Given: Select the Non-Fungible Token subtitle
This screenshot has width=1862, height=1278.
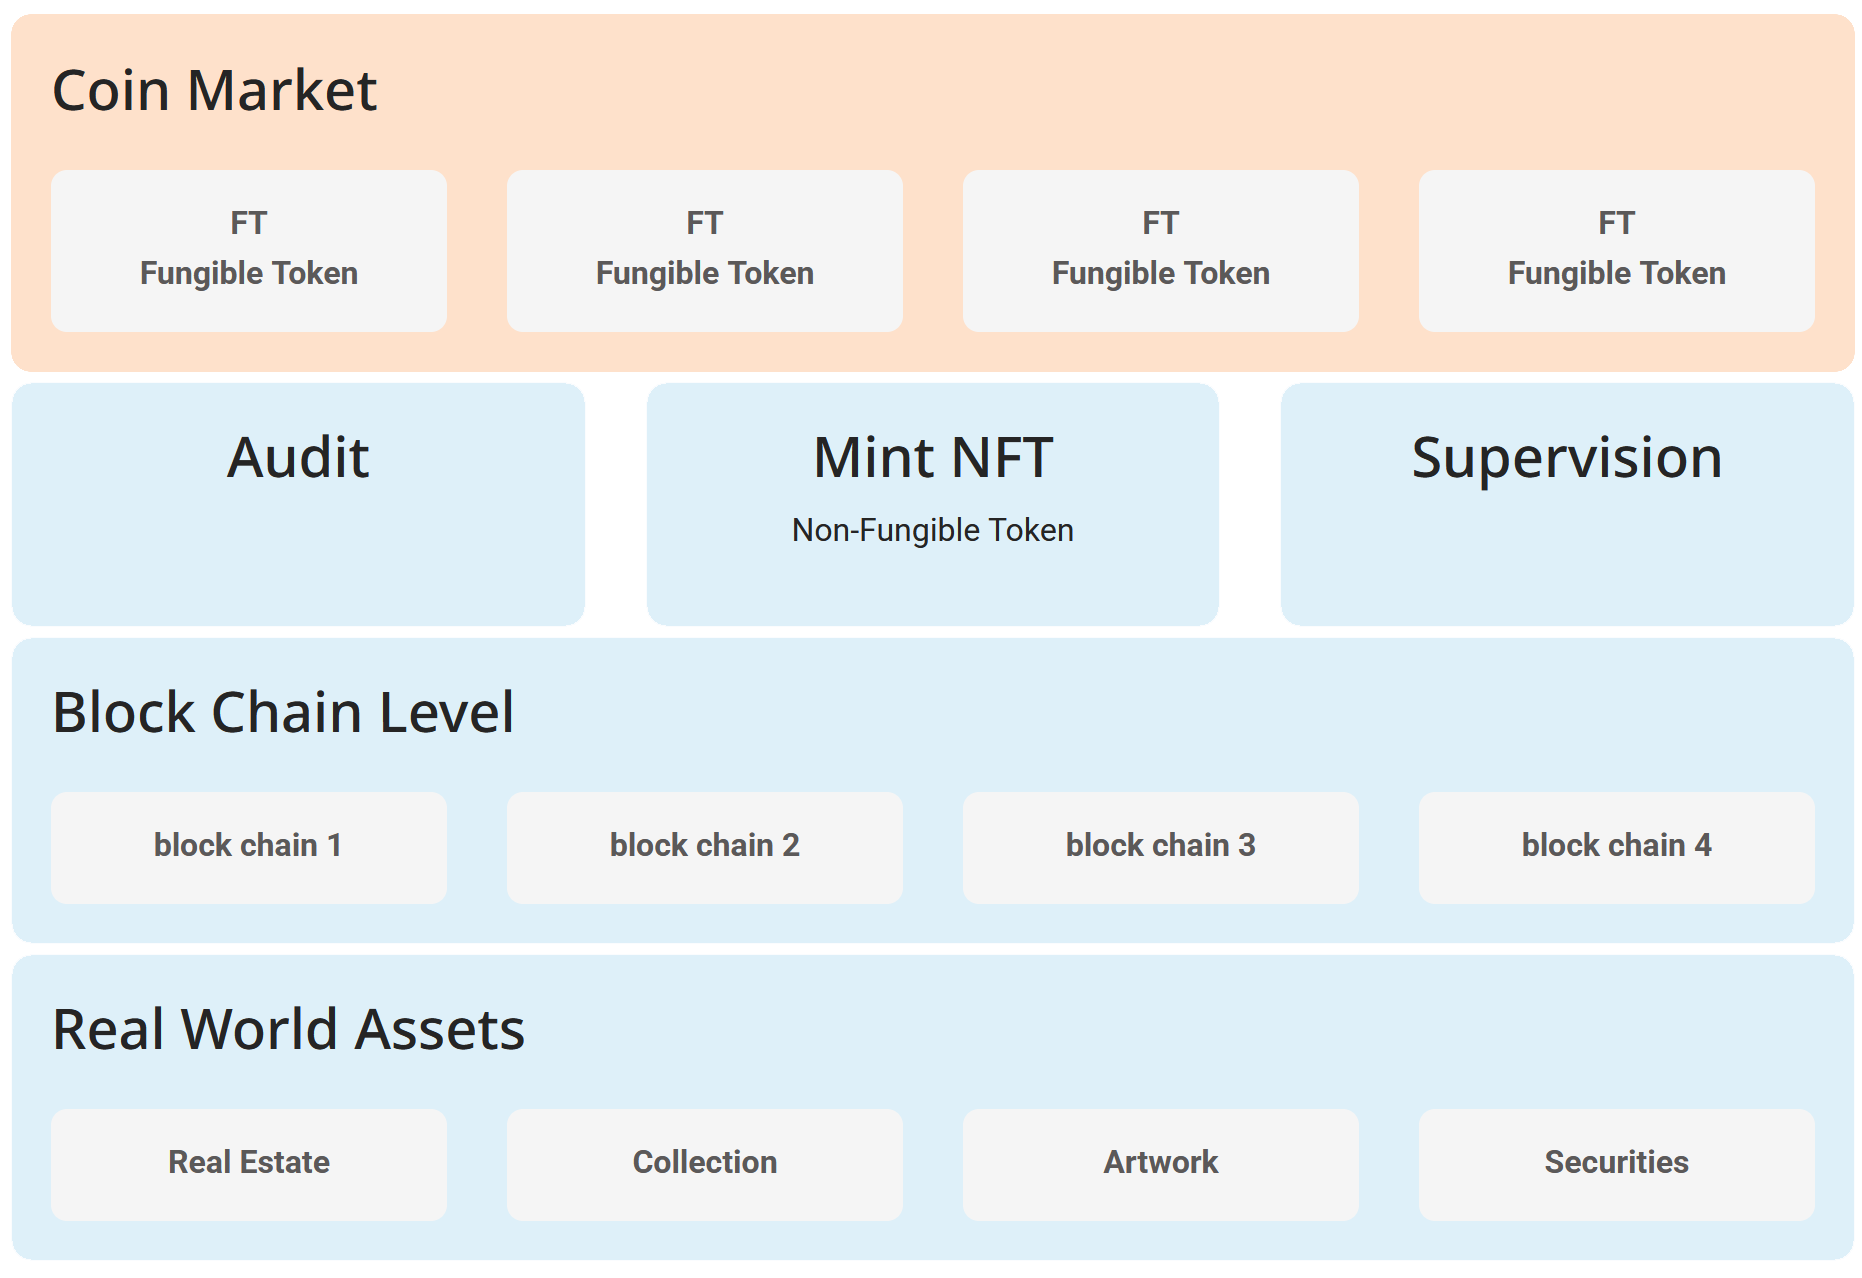Looking at the screenshot, I should tap(932, 530).
